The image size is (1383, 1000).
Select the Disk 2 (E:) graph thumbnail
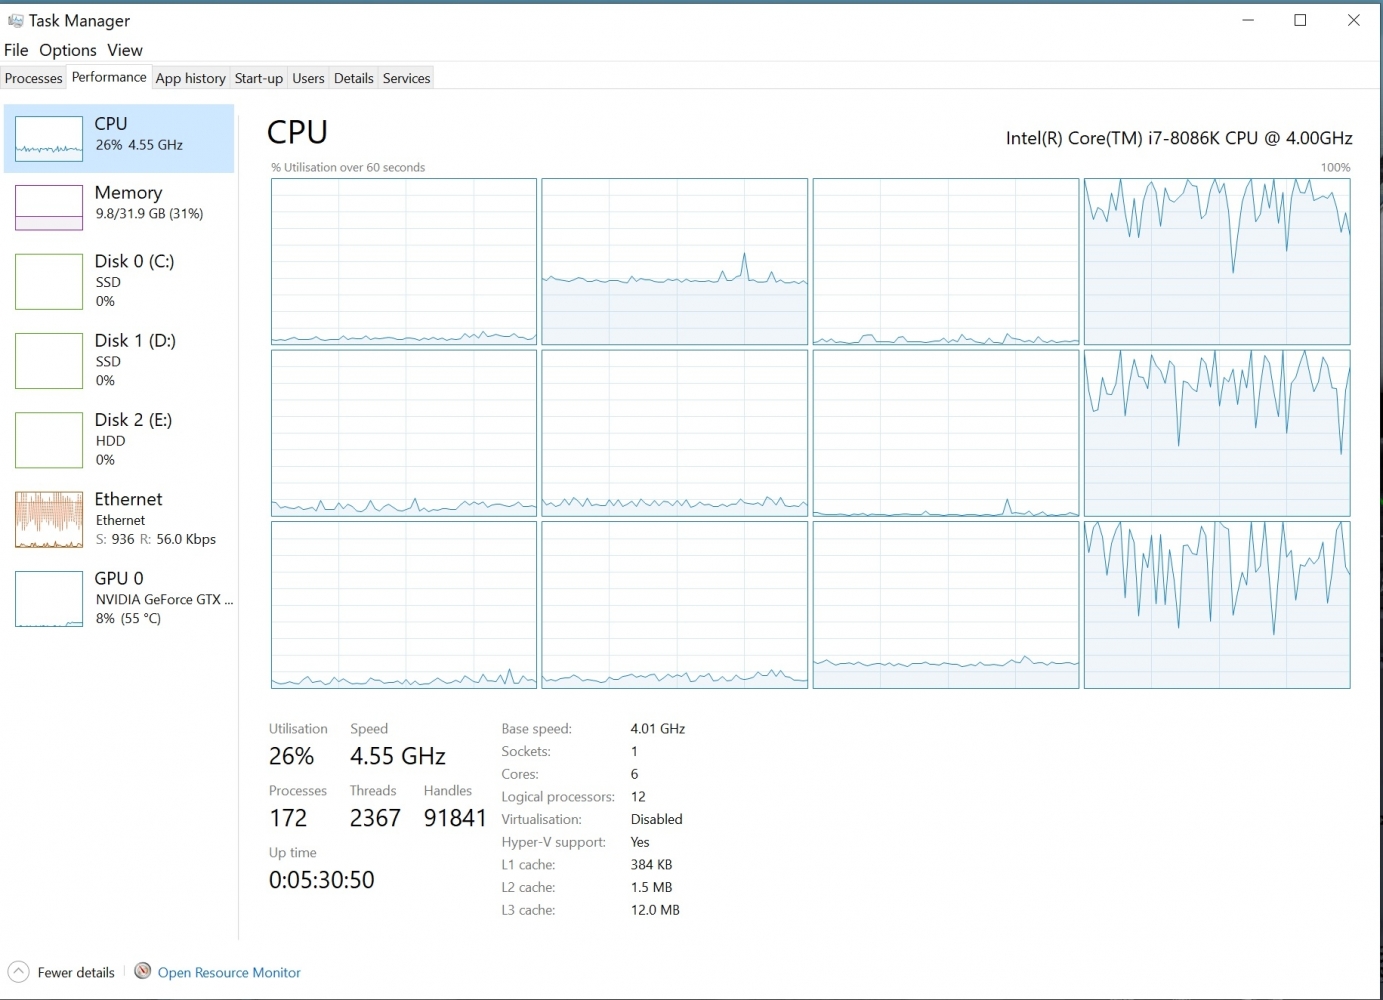point(49,440)
